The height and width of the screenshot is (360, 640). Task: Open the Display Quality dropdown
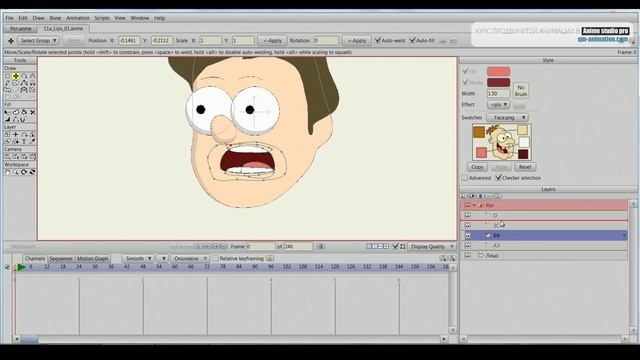pyautogui.click(x=432, y=247)
